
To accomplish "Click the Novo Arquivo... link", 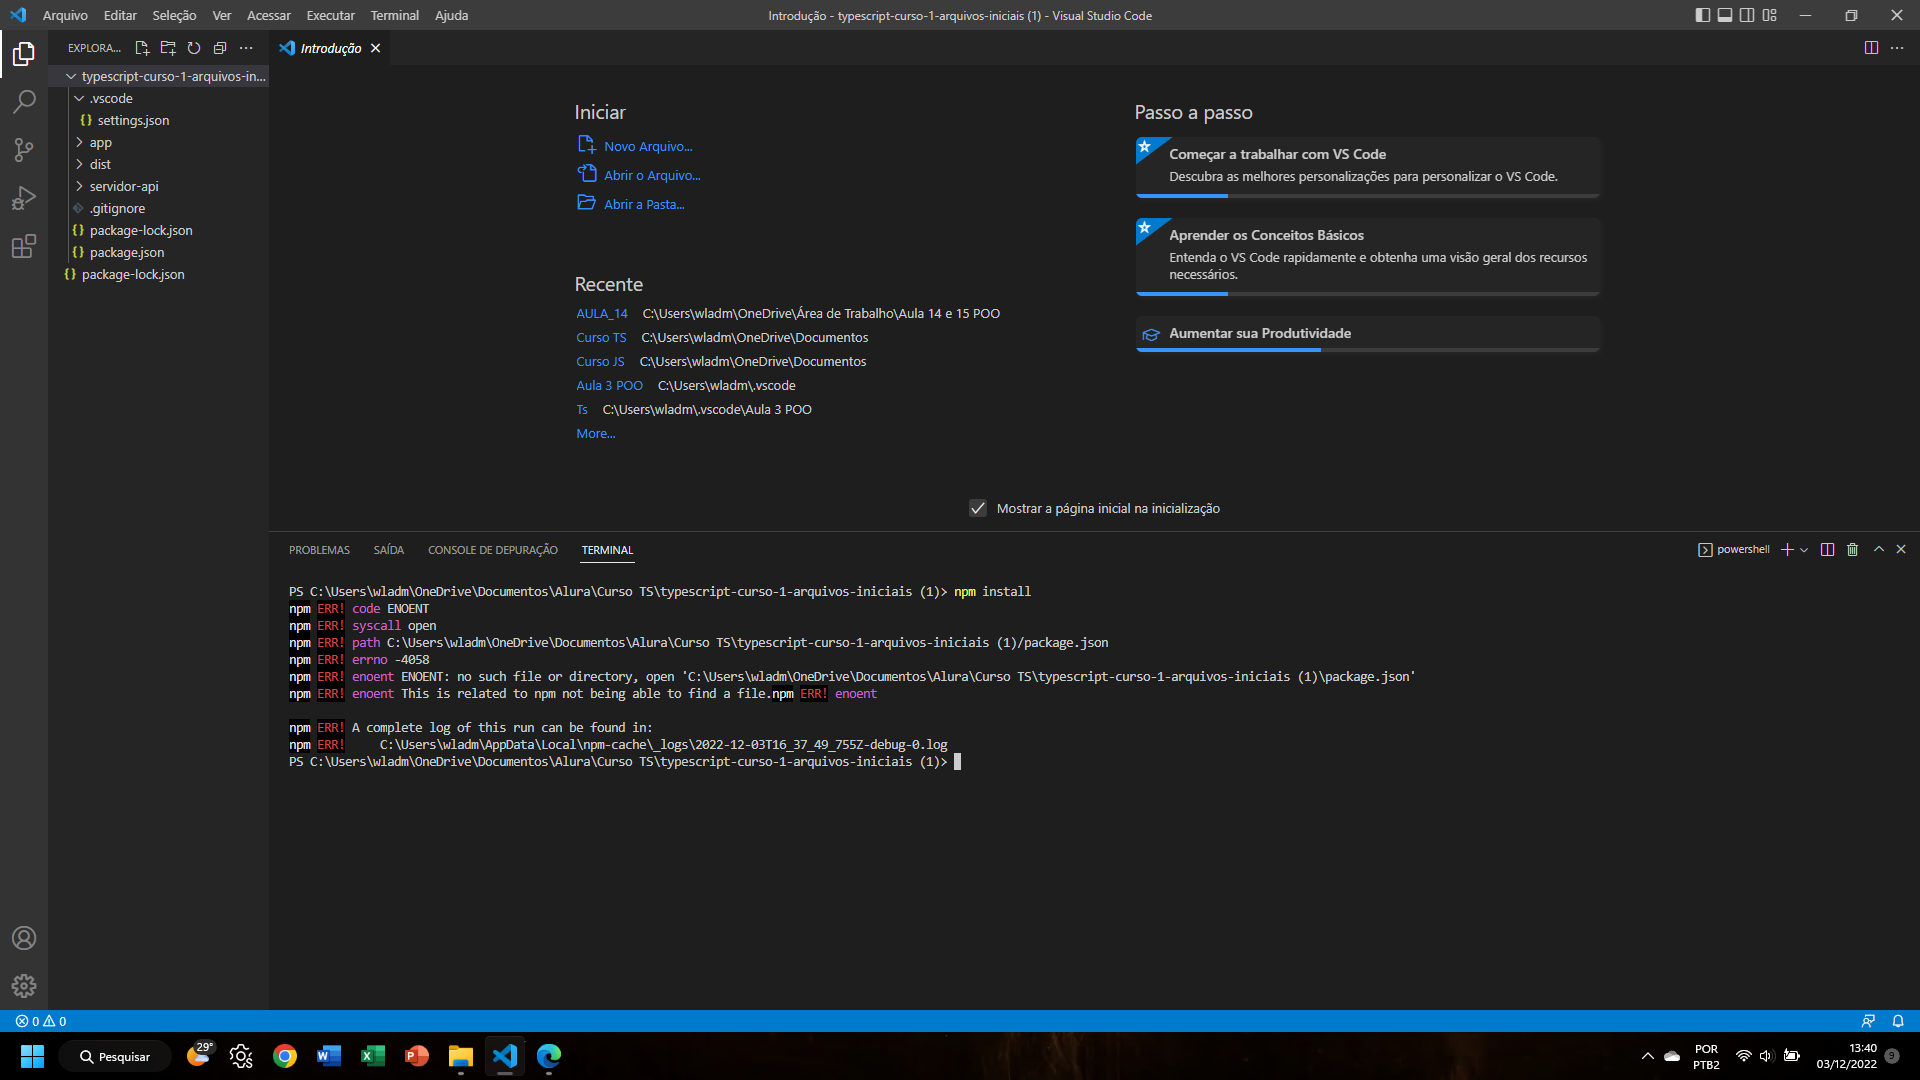I will tap(647, 146).
